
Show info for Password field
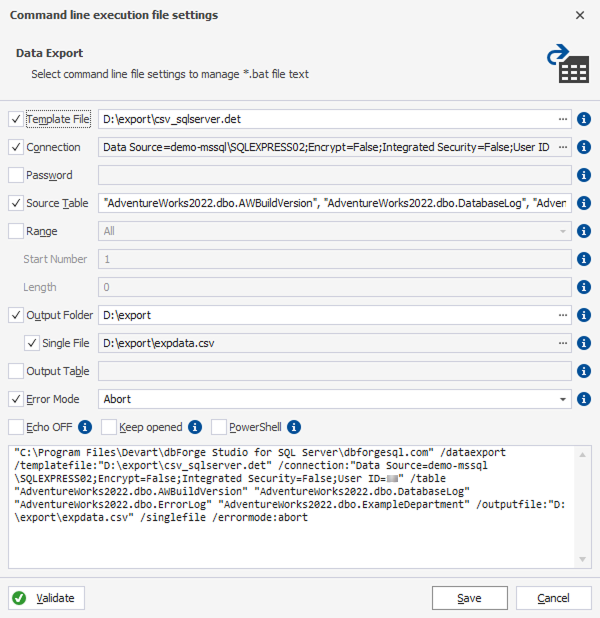[x=583, y=175]
